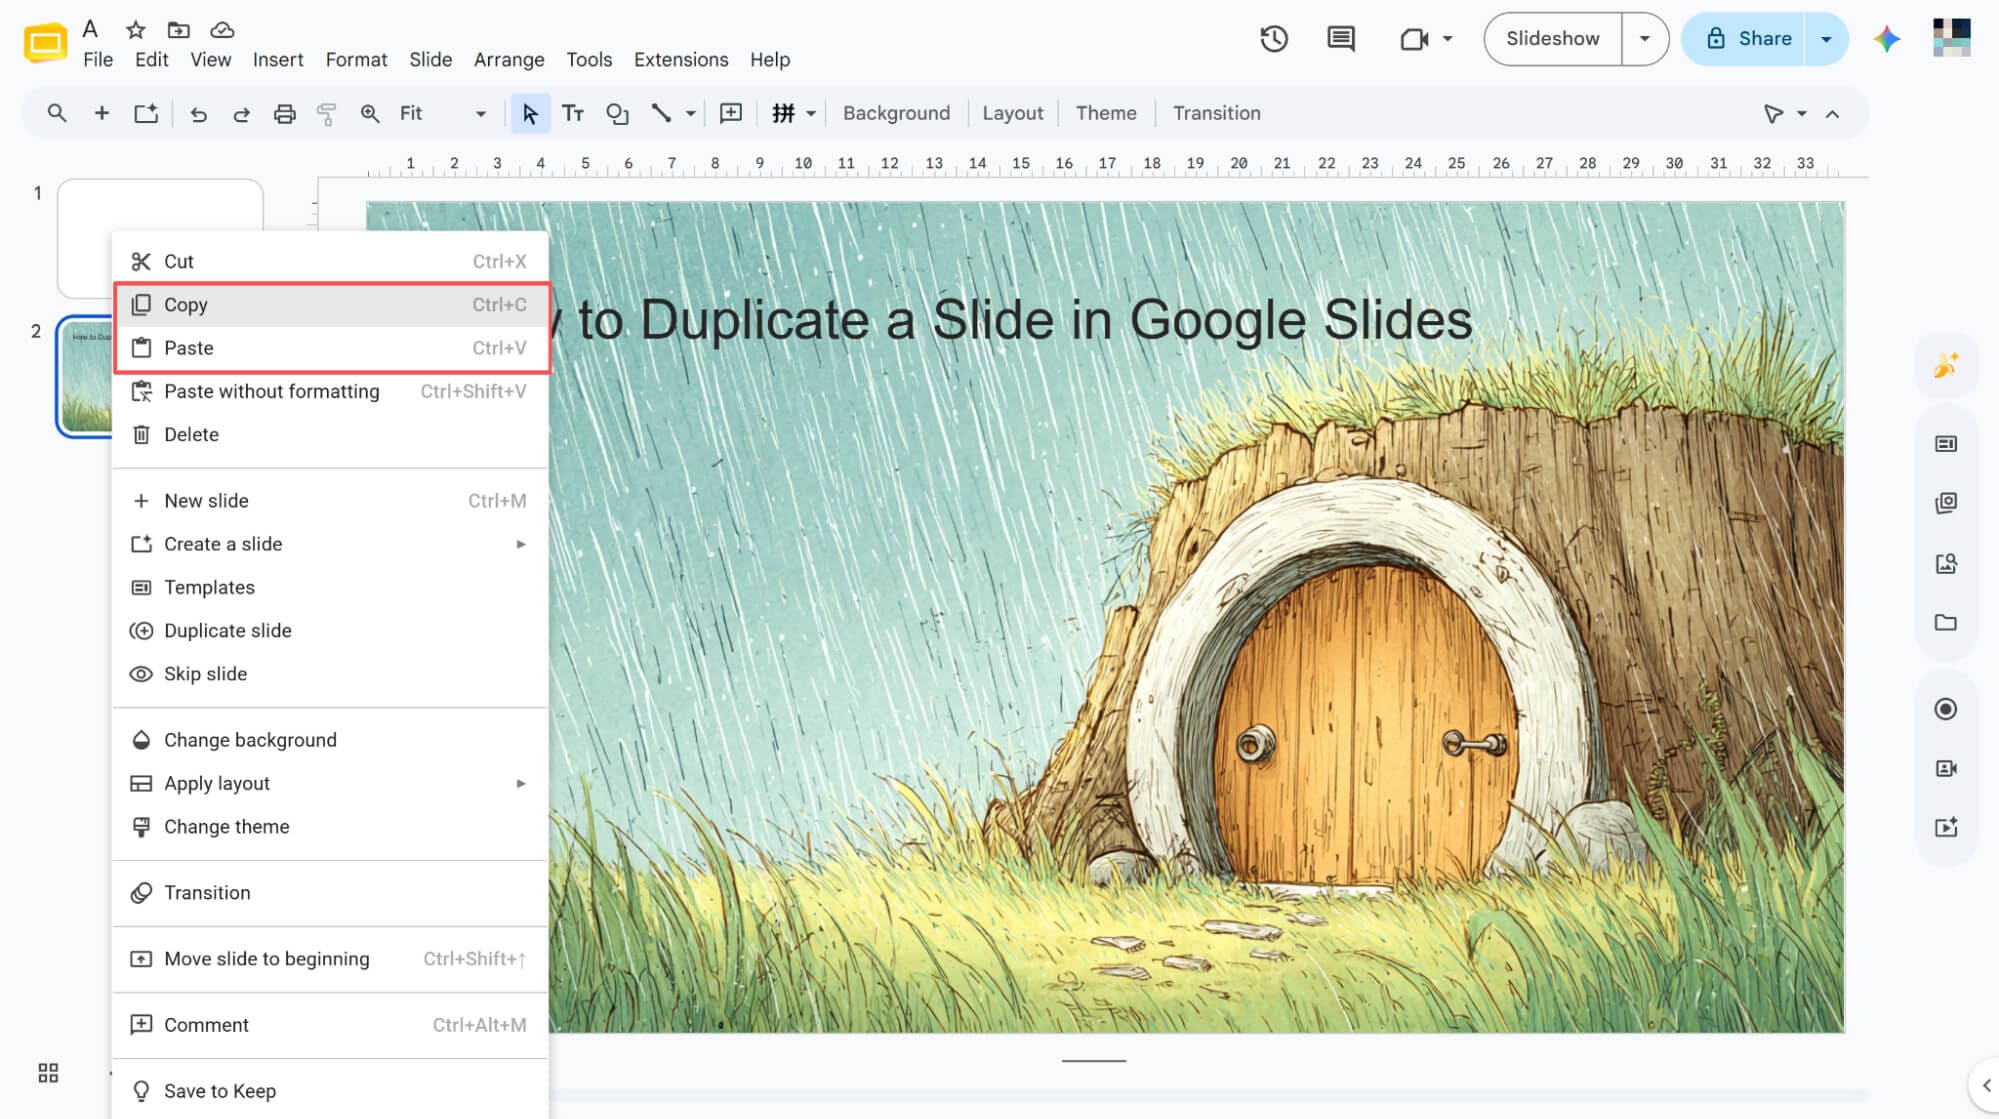Click the Theme toolbar button

[x=1106, y=114]
